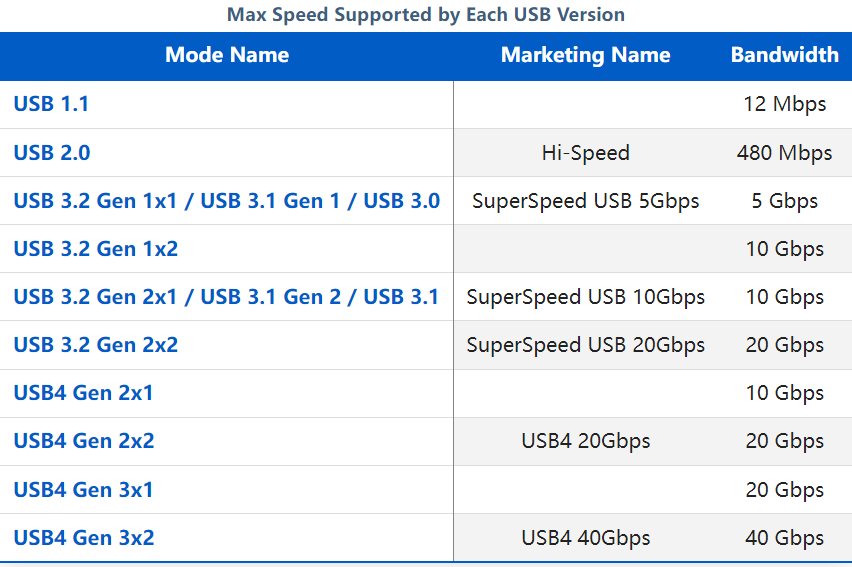
Task: Click USB 3.2 Gen 1x1 mode name
Action: point(227,201)
